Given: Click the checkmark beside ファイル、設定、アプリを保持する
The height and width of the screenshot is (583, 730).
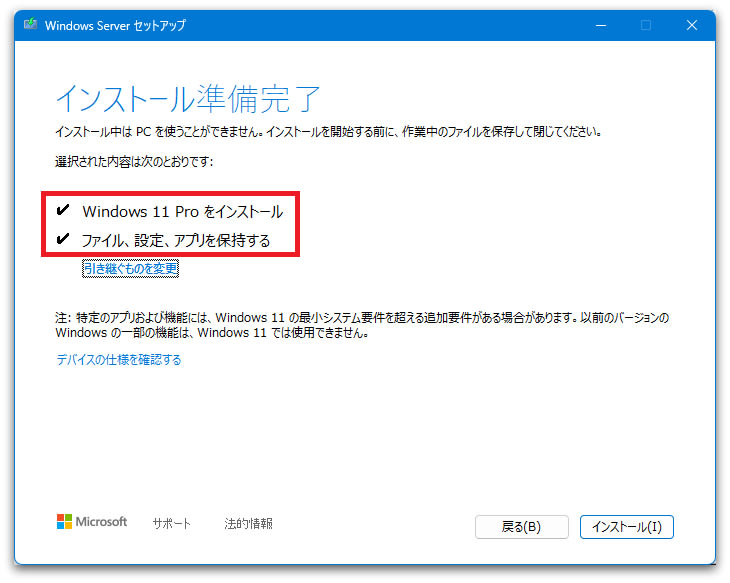Looking at the screenshot, I should [x=62, y=239].
